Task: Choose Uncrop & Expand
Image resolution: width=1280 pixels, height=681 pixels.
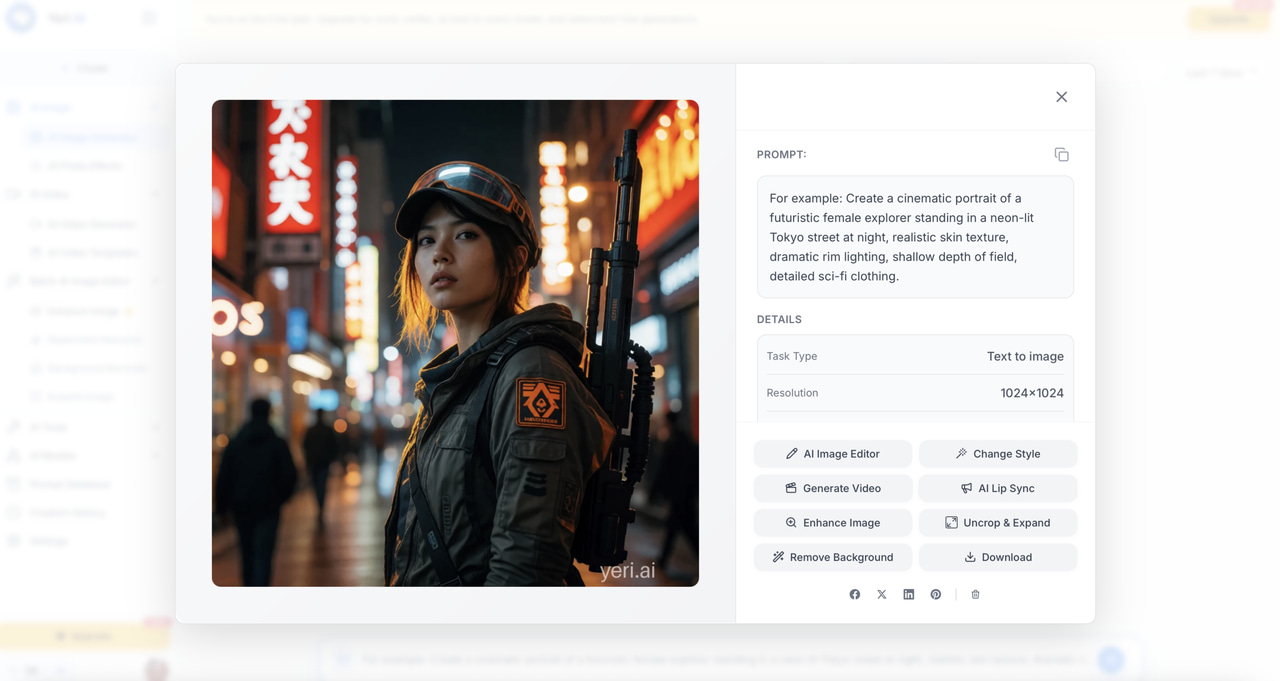Action: pos(998,523)
